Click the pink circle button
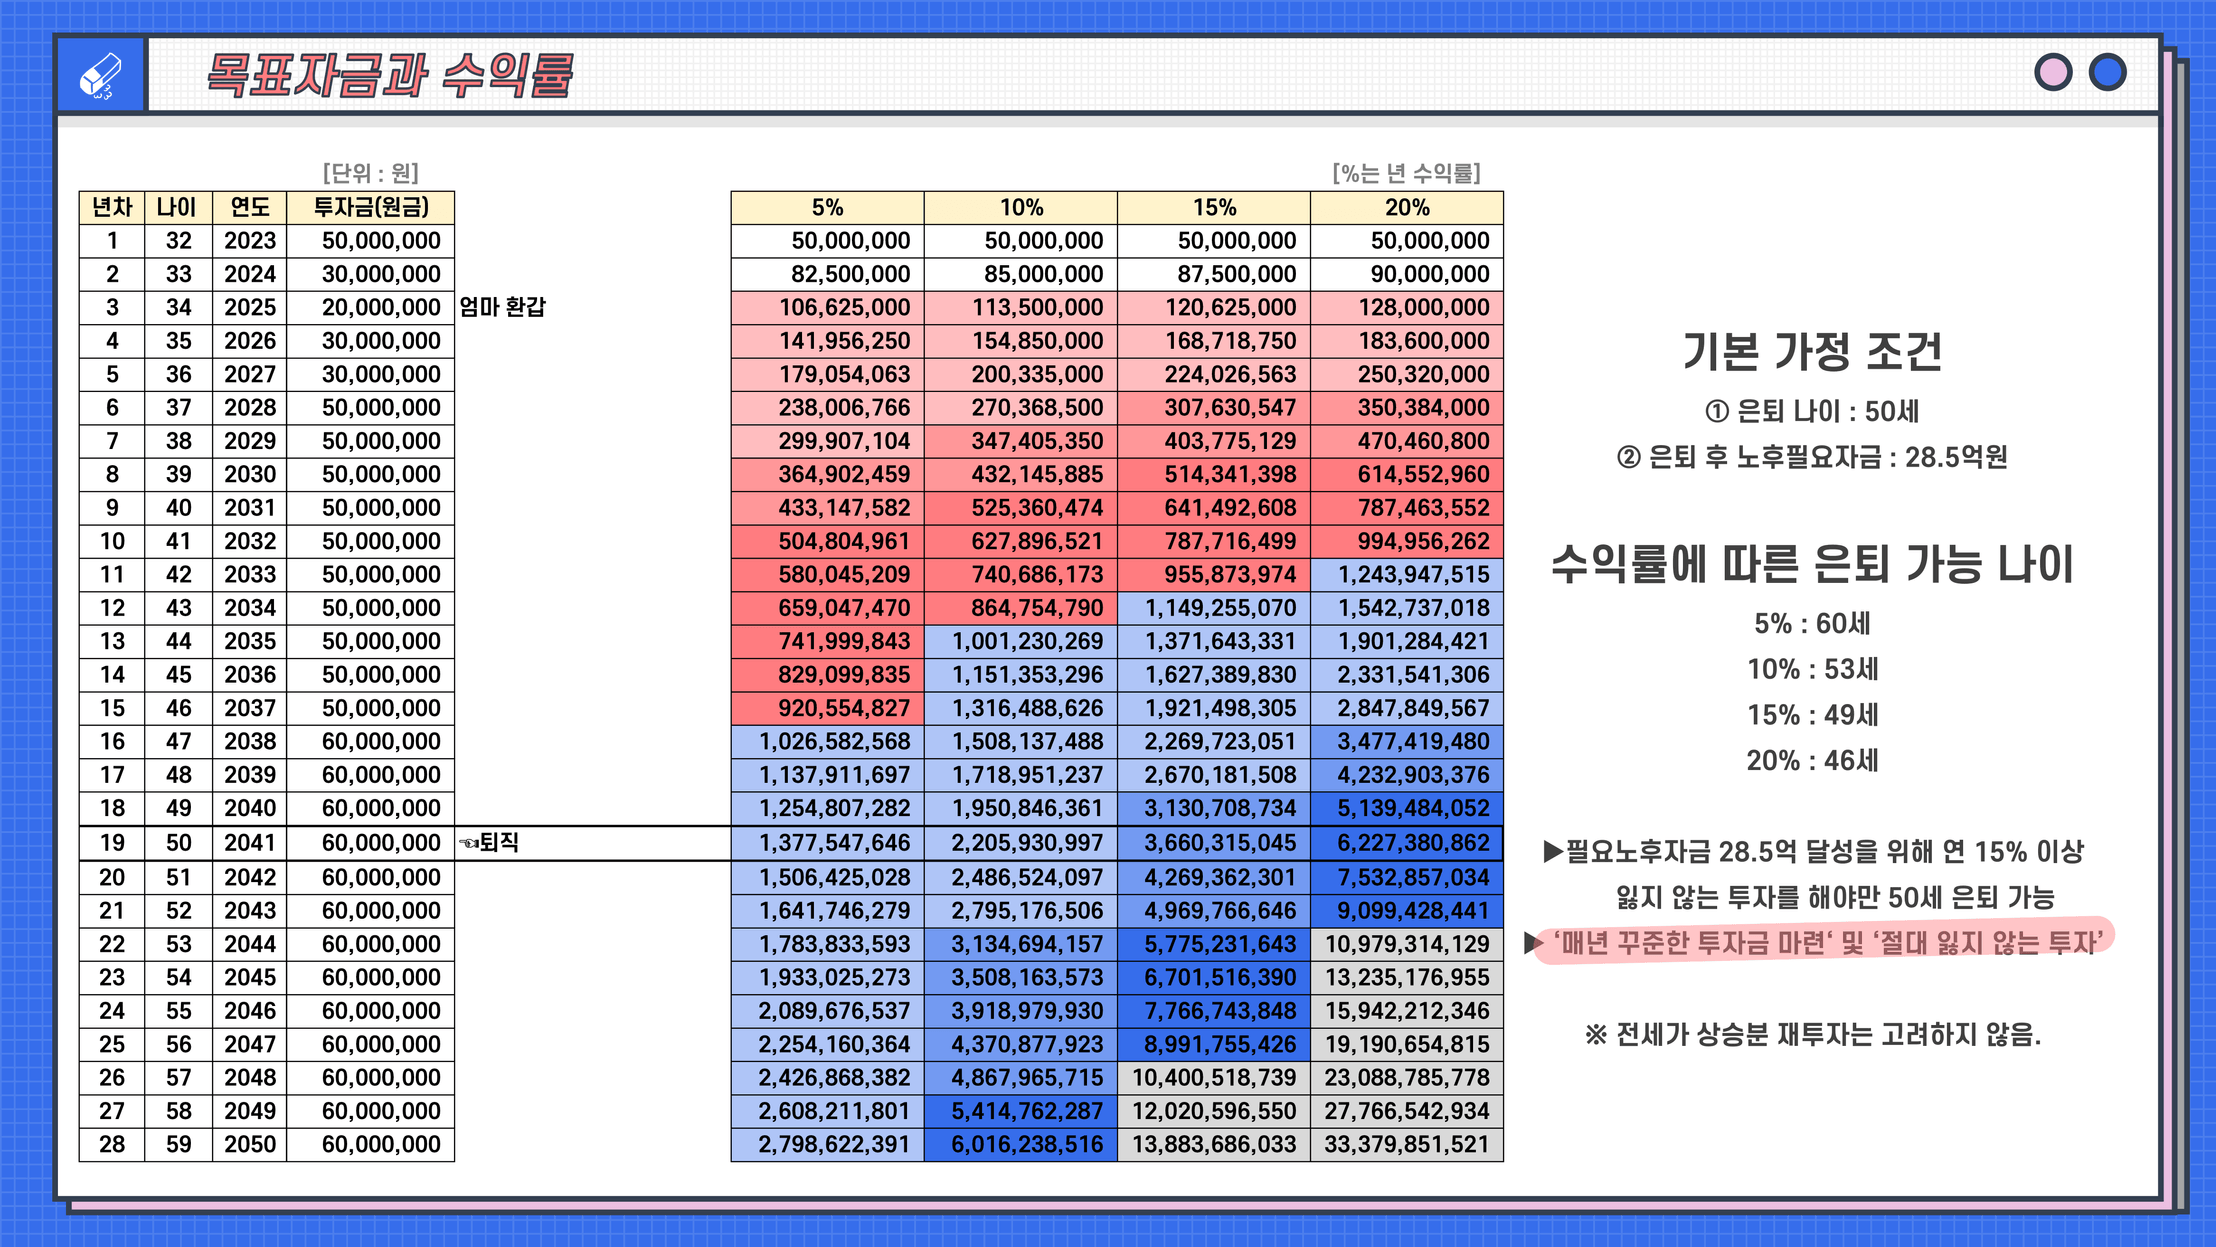 point(2053,72)
